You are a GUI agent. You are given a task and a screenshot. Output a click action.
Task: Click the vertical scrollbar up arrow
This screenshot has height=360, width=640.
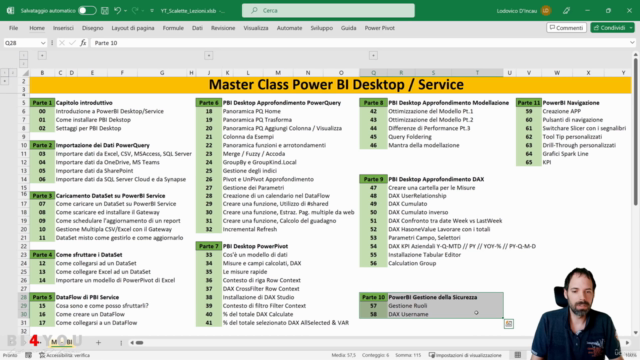point(636,54)
